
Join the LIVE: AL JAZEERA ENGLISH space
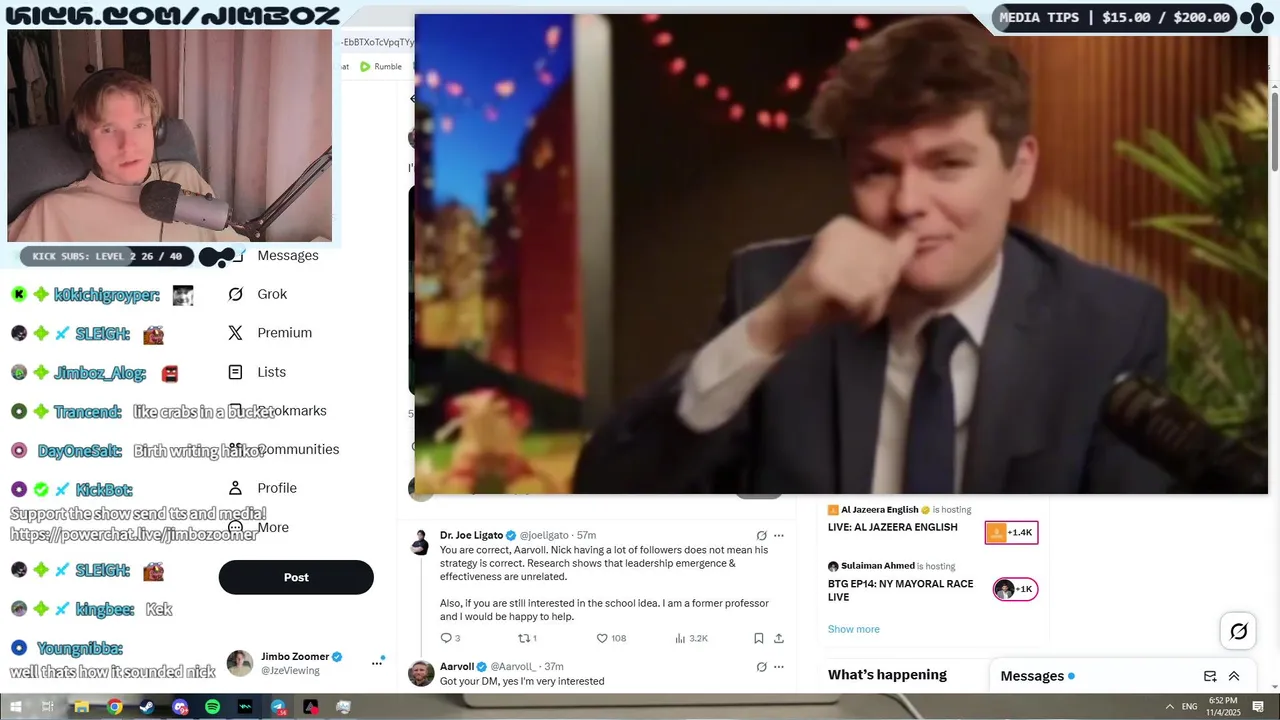pyautogui.click(x=1011, y=533)
